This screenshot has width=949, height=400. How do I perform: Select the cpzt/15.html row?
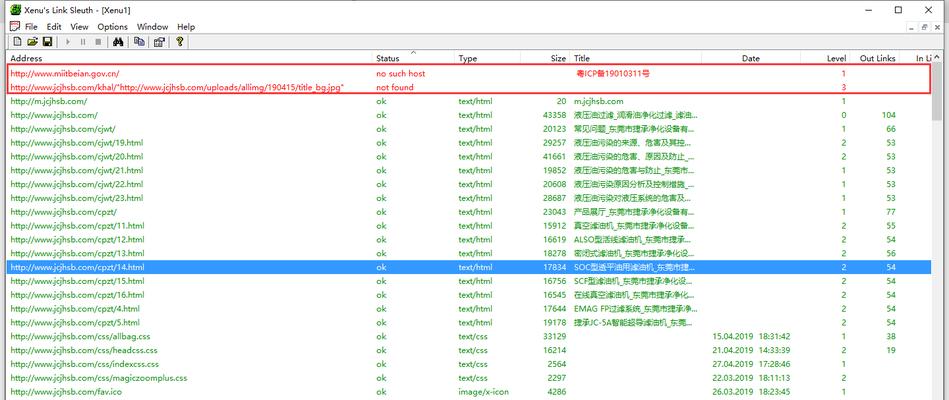(x=469, y=281)
